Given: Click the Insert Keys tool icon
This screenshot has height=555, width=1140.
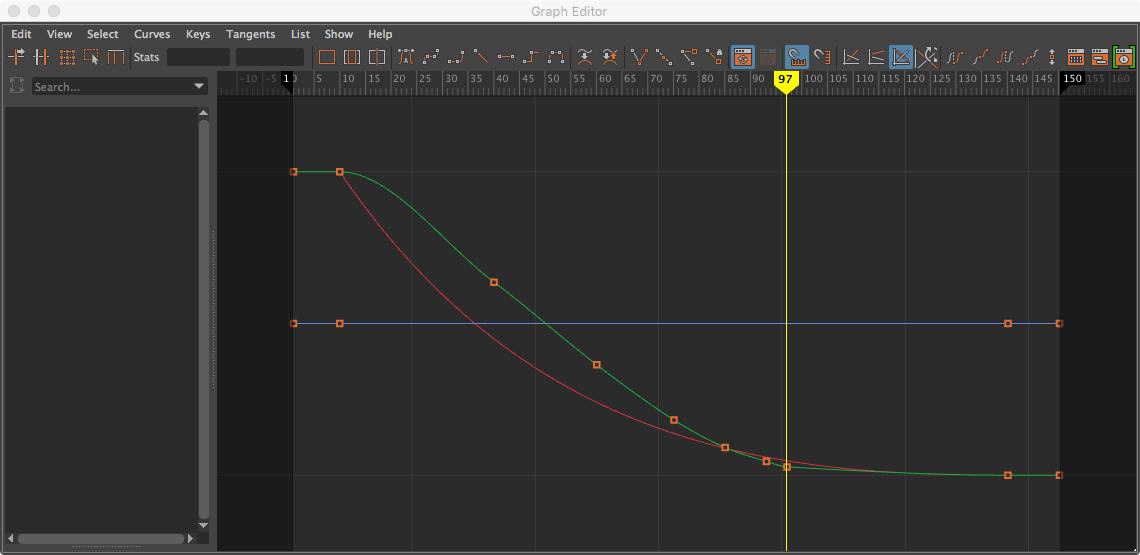Looking at the screenshot, I should click(x=42, y=57).
